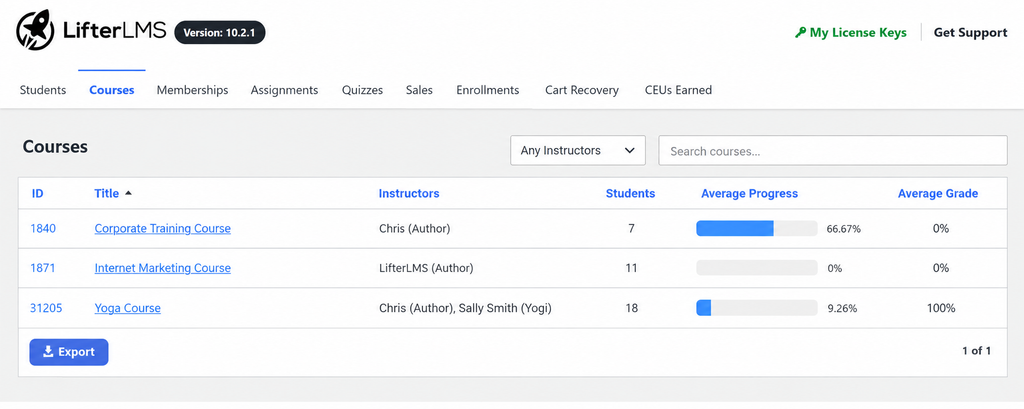This screenshot has width=1024, height=409.
Task: Click the key icon beside My License Keys
Action: tap(800, 33)
